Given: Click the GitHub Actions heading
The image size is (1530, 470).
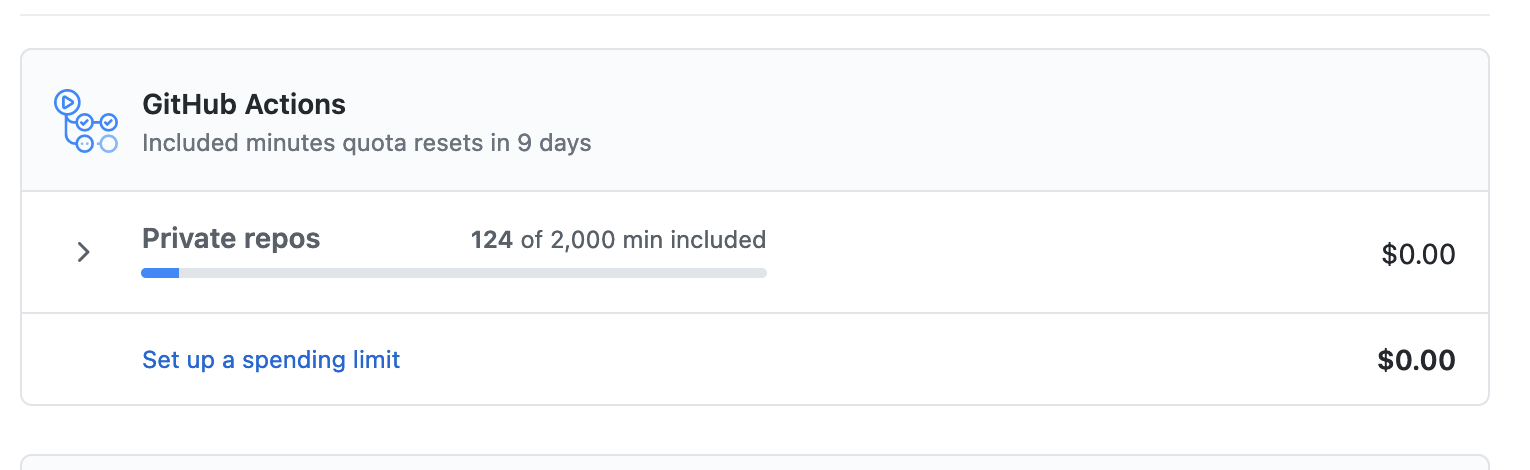Looking at the screenshot, I should click(x=244, y=104).
